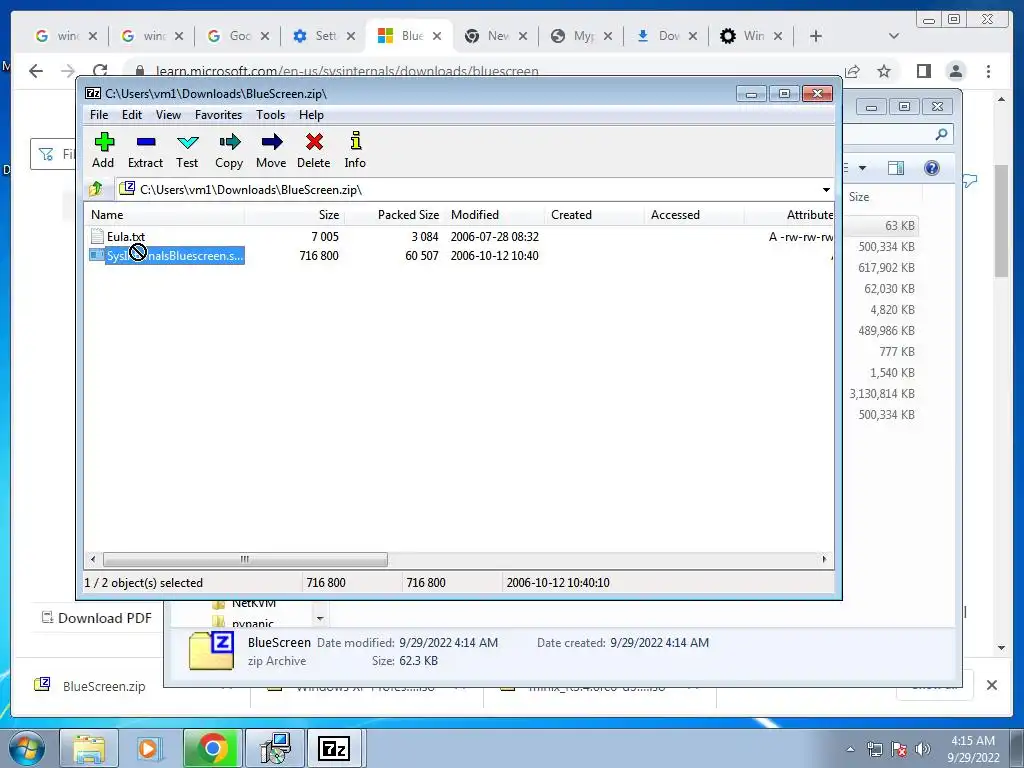Toggle Chrome side panel icon
Screen dimensions: 1024x768
pyautogui.click(x=923, y=71)
